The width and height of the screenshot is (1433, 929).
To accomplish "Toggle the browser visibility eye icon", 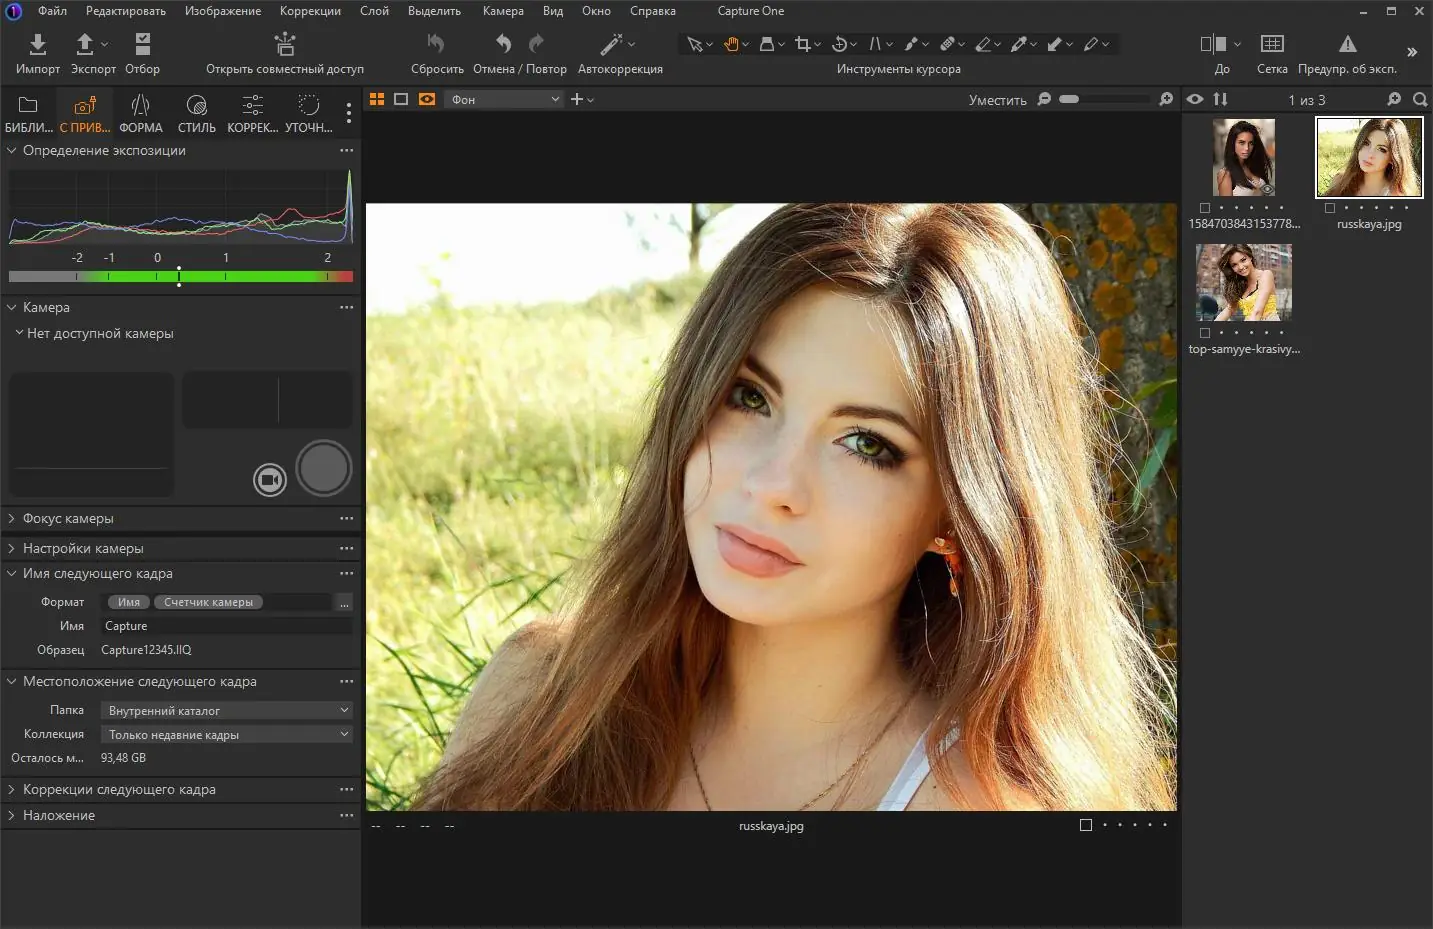I will point(1195,99).
